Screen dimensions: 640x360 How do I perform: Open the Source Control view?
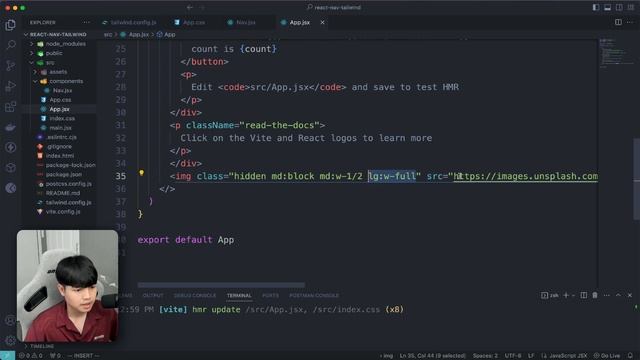(11, 65)
